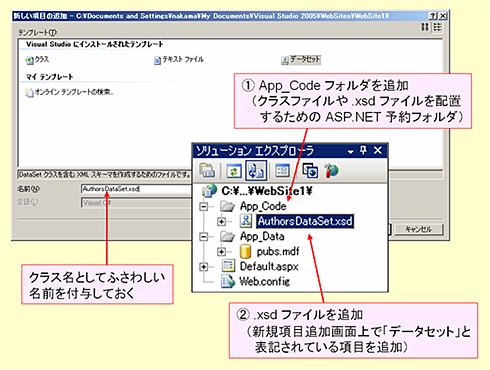Collapse the App_Code folder node
The height and width of the screenshot is (370, 490).
(x=203, y=207)
